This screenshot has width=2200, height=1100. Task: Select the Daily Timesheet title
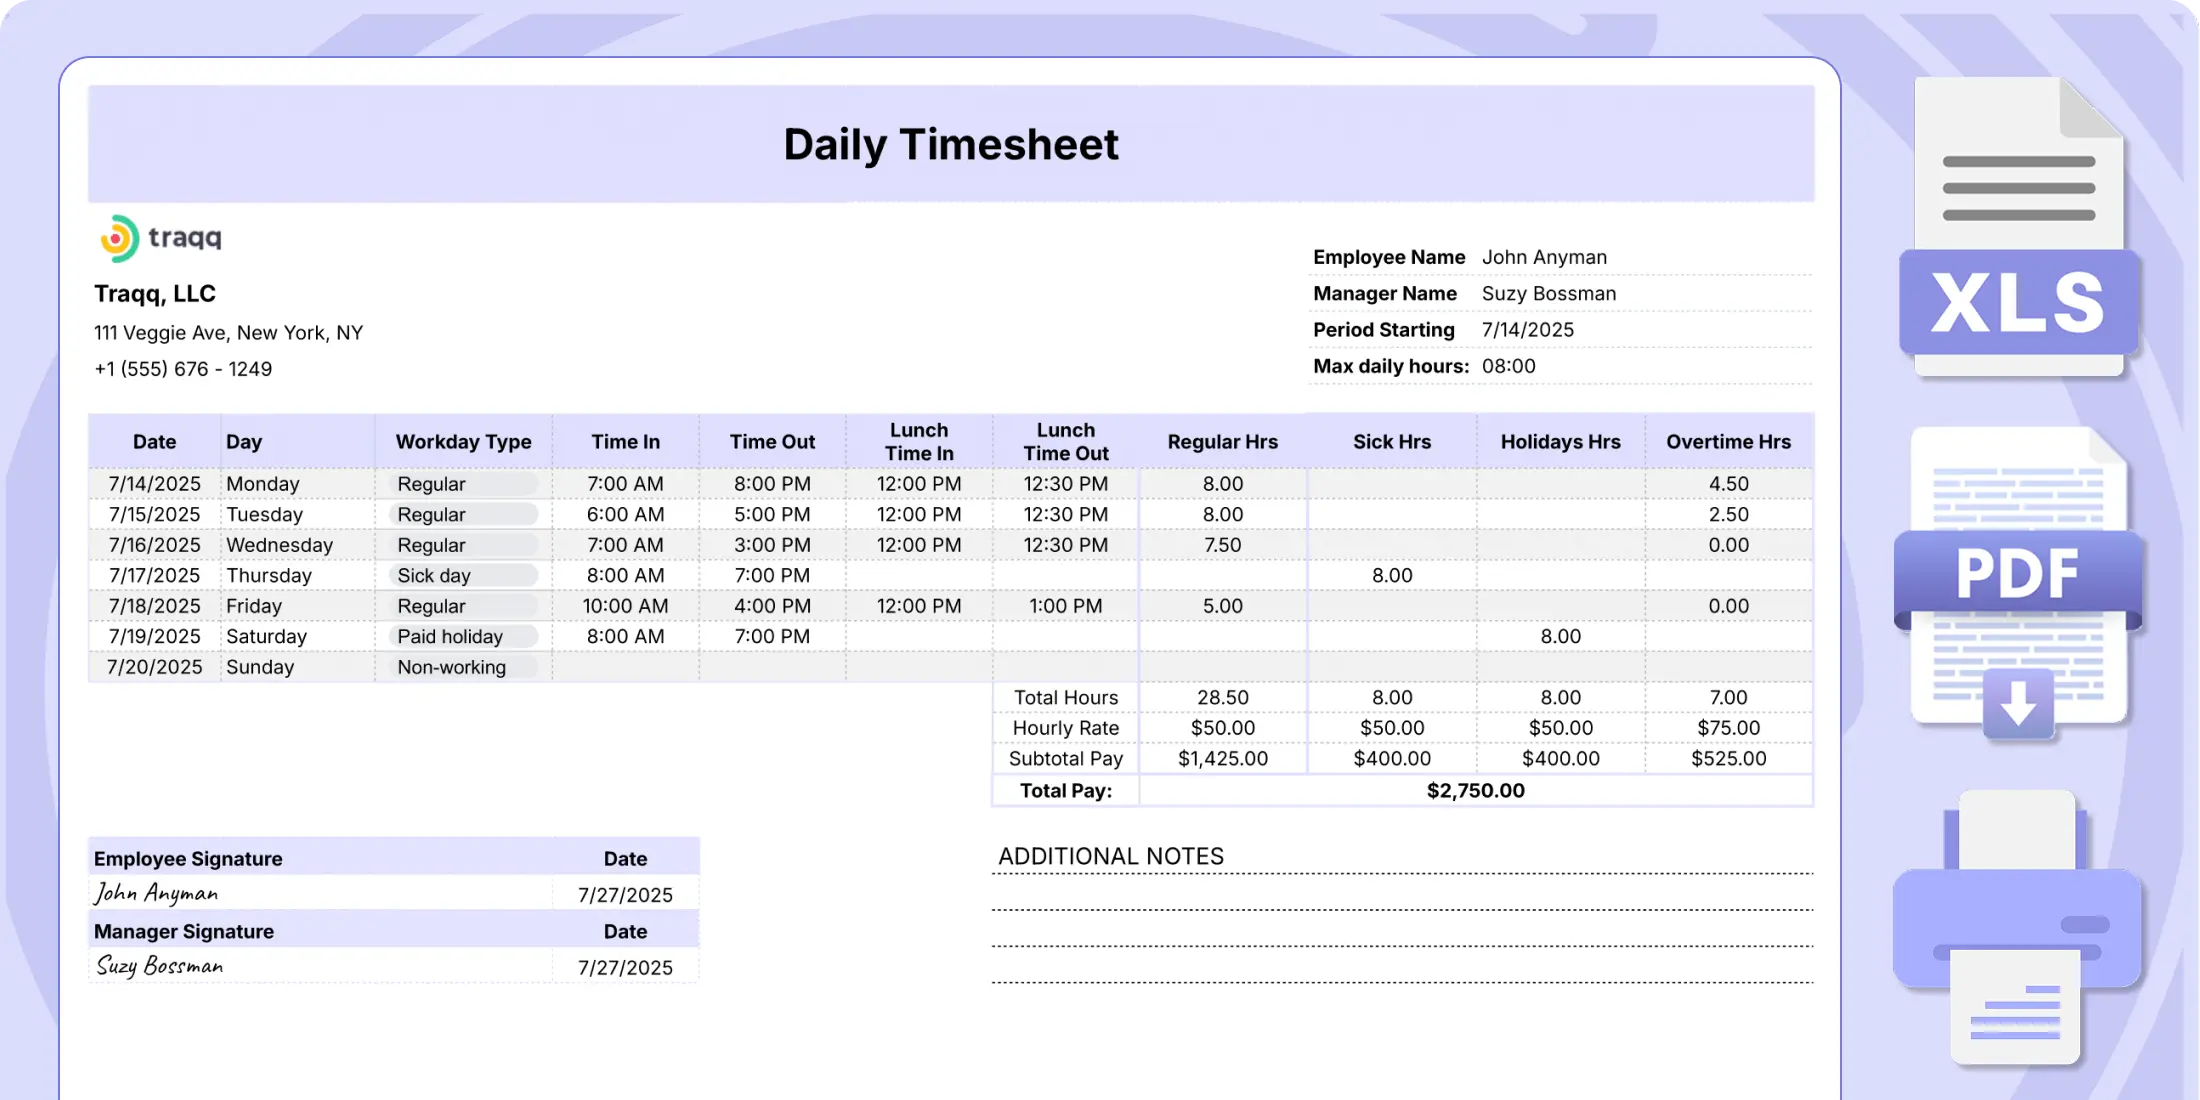click(x=951, y=144)
